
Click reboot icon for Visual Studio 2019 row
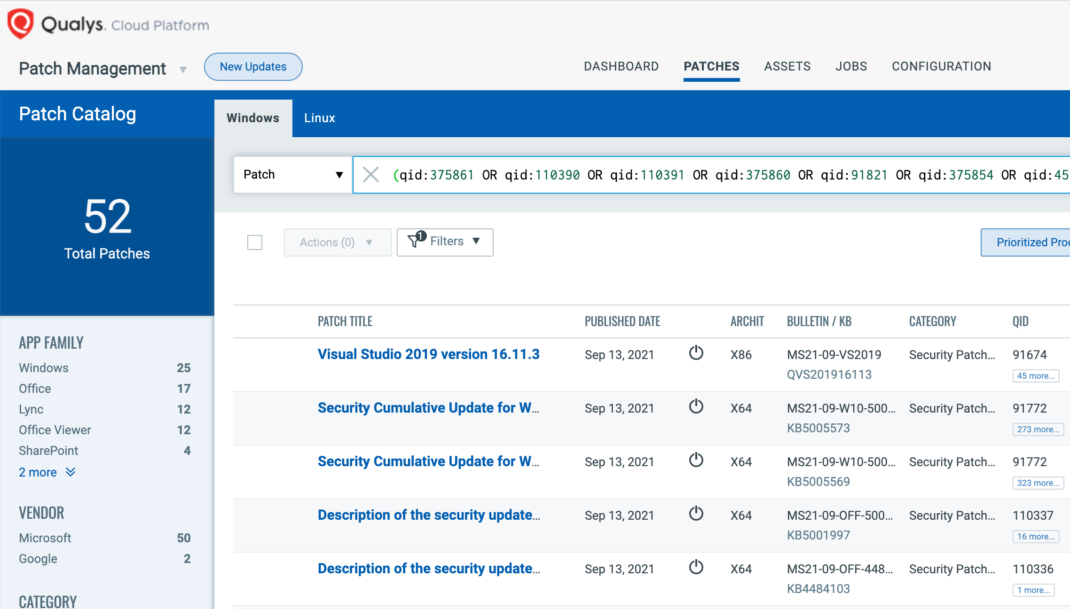pyautogui.click(x=696, y=353)
